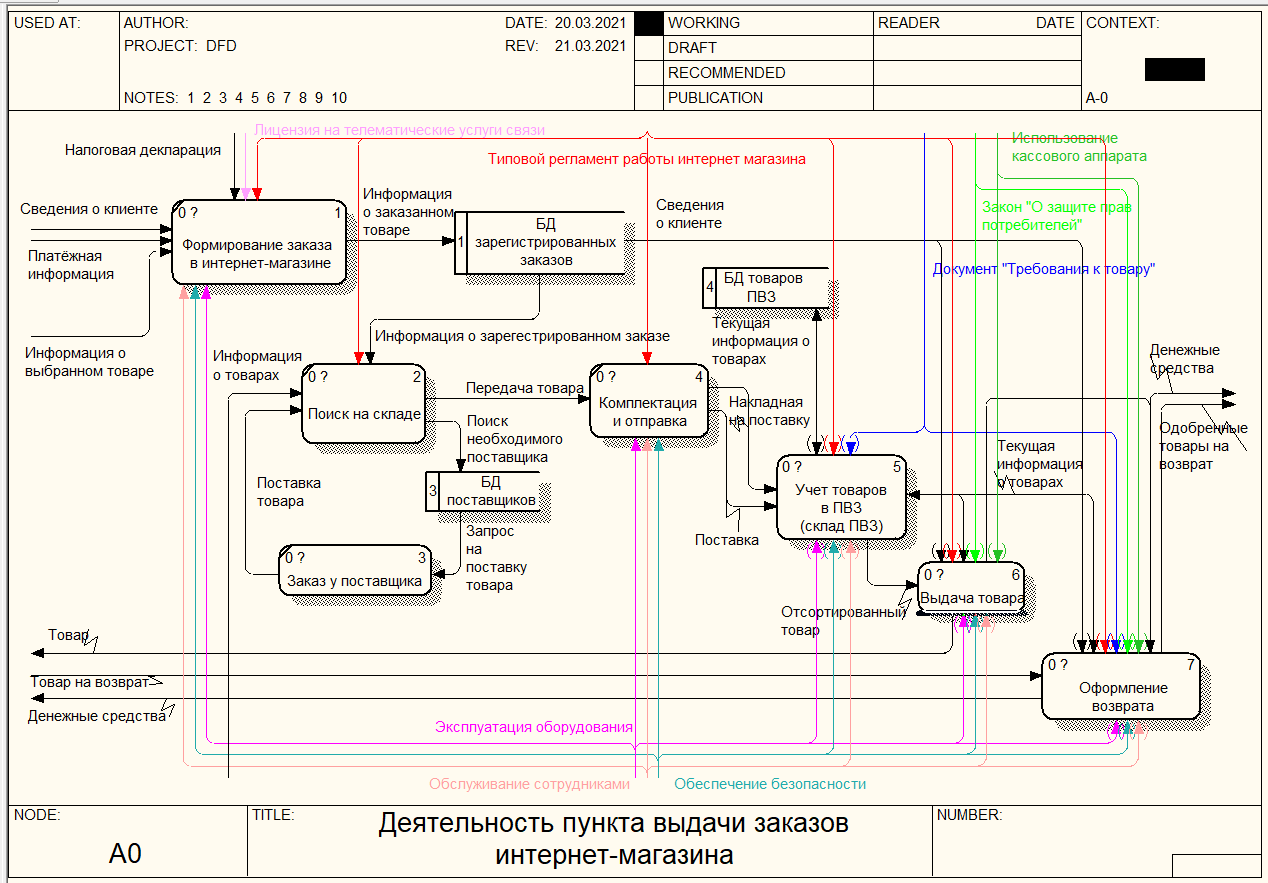Click the A0 node identifier

[x=126, y=853]
